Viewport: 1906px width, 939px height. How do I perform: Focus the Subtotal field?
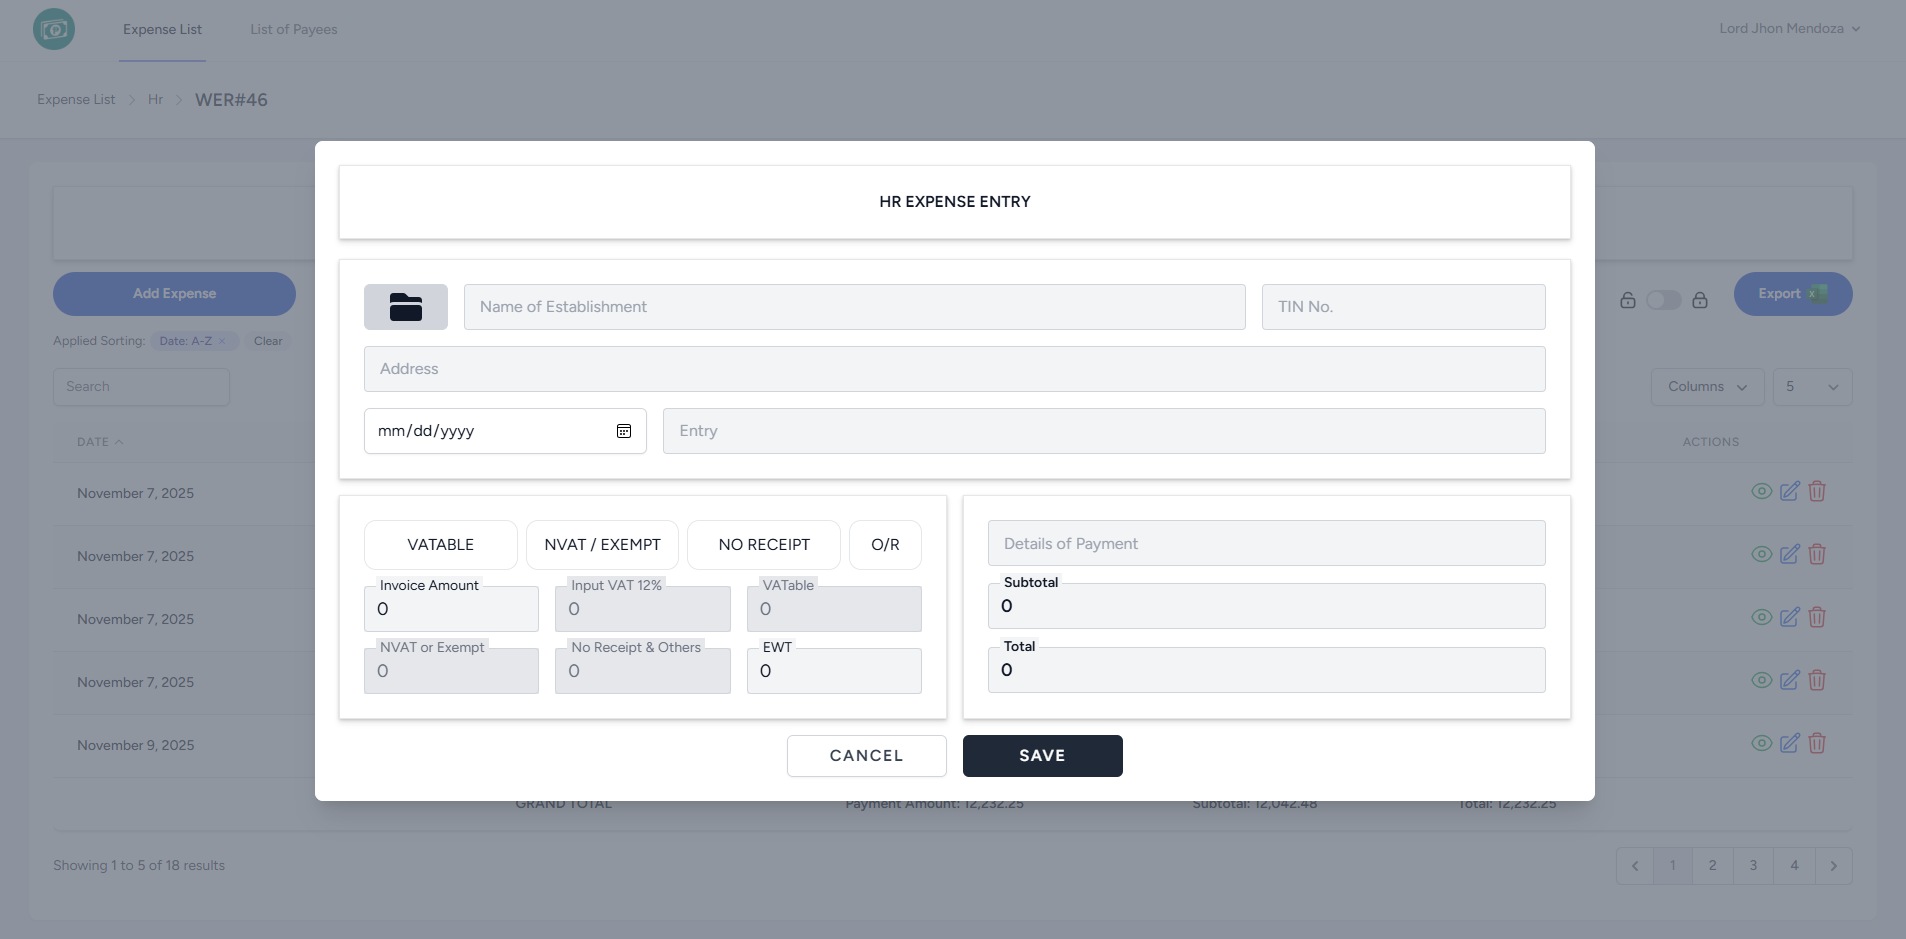[1267, 606]
